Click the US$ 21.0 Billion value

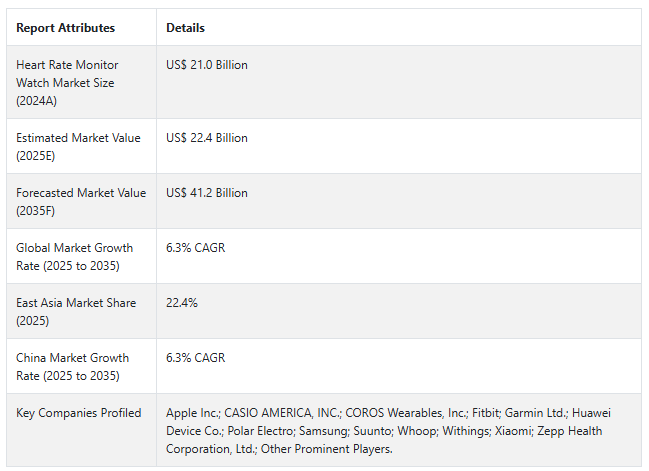tap(207, 65)
